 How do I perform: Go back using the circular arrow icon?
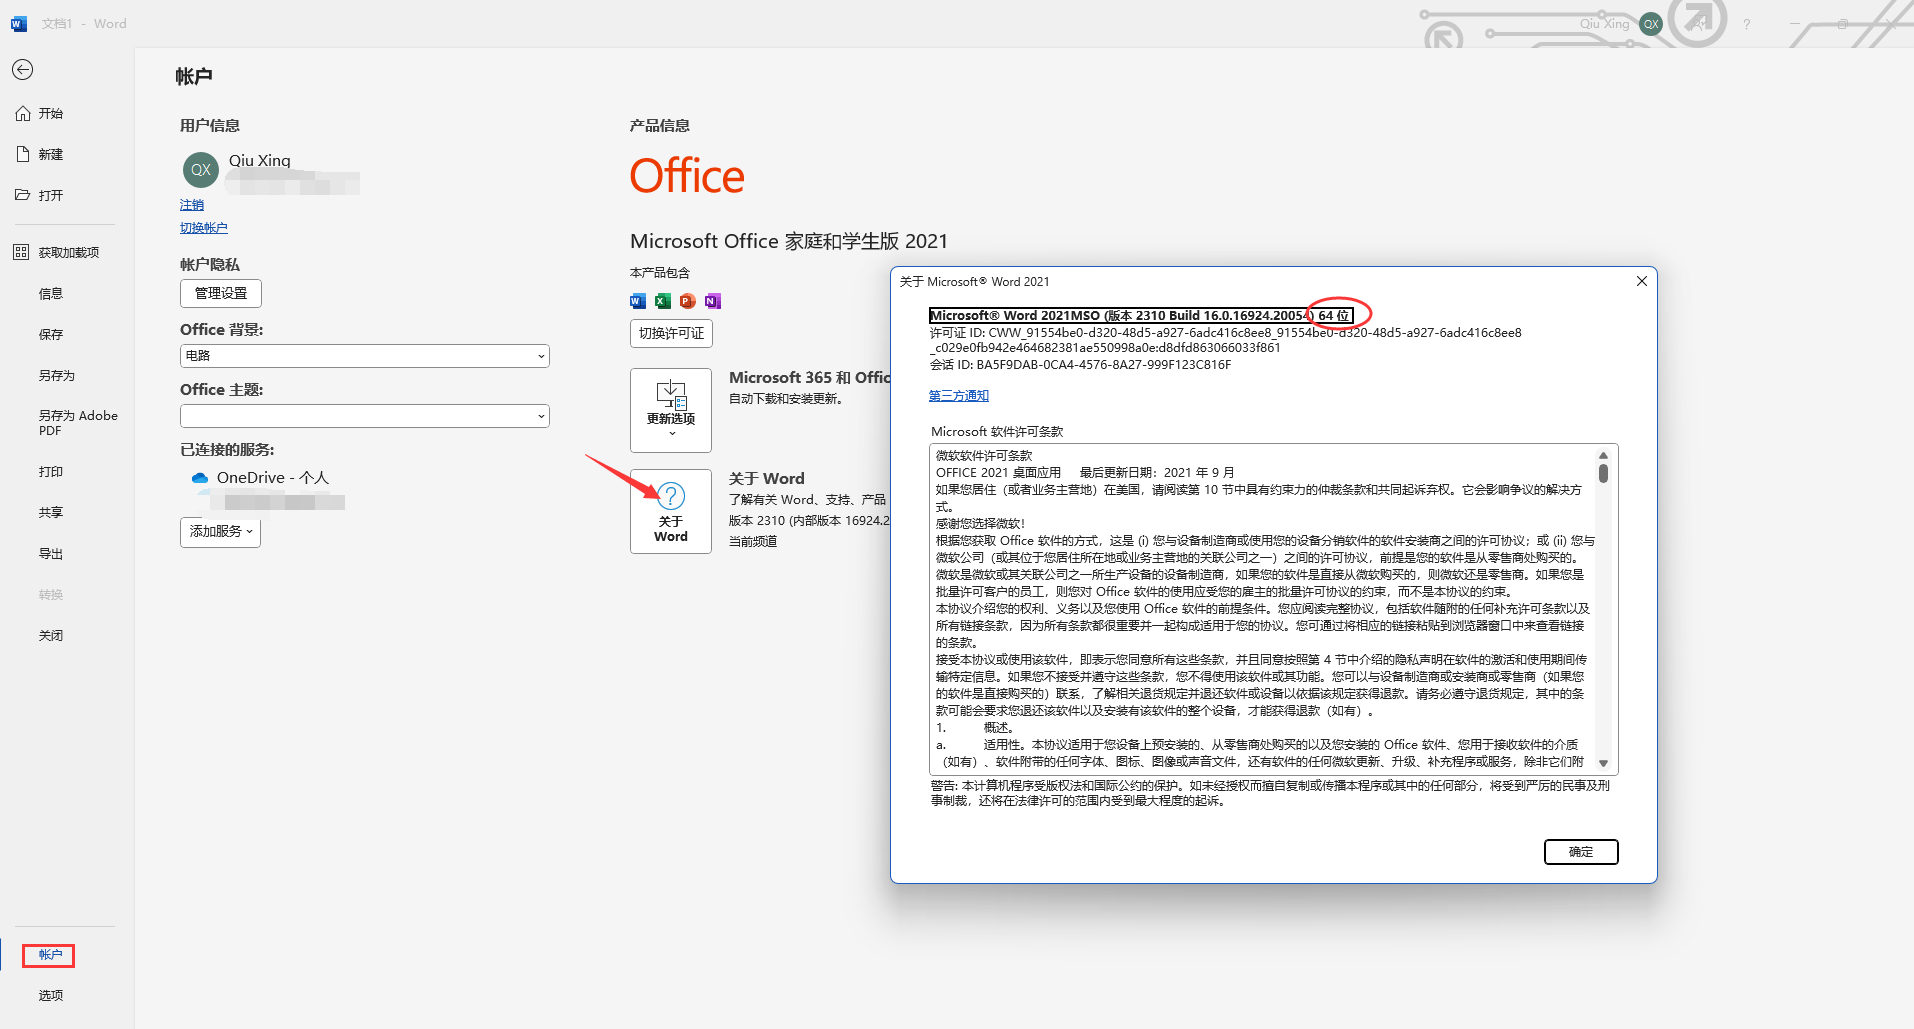(22, 69)
